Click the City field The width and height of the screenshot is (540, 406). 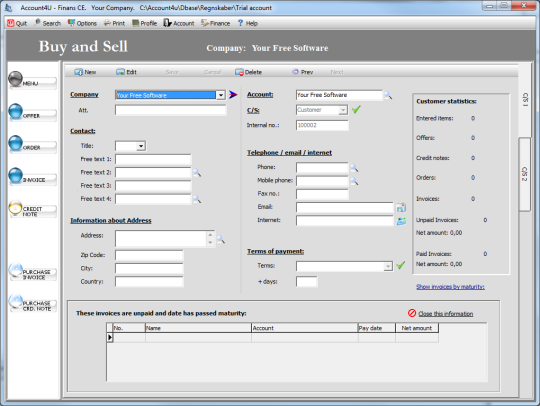coord(149,268)
